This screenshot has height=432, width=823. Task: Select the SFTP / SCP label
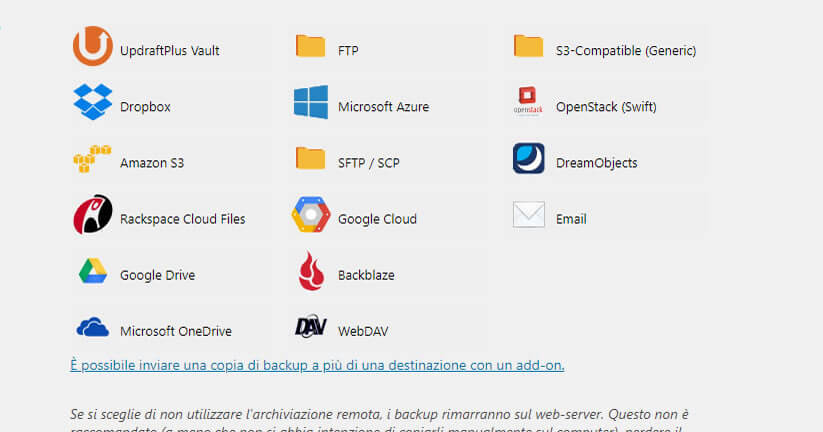click(x=368, y=163)
